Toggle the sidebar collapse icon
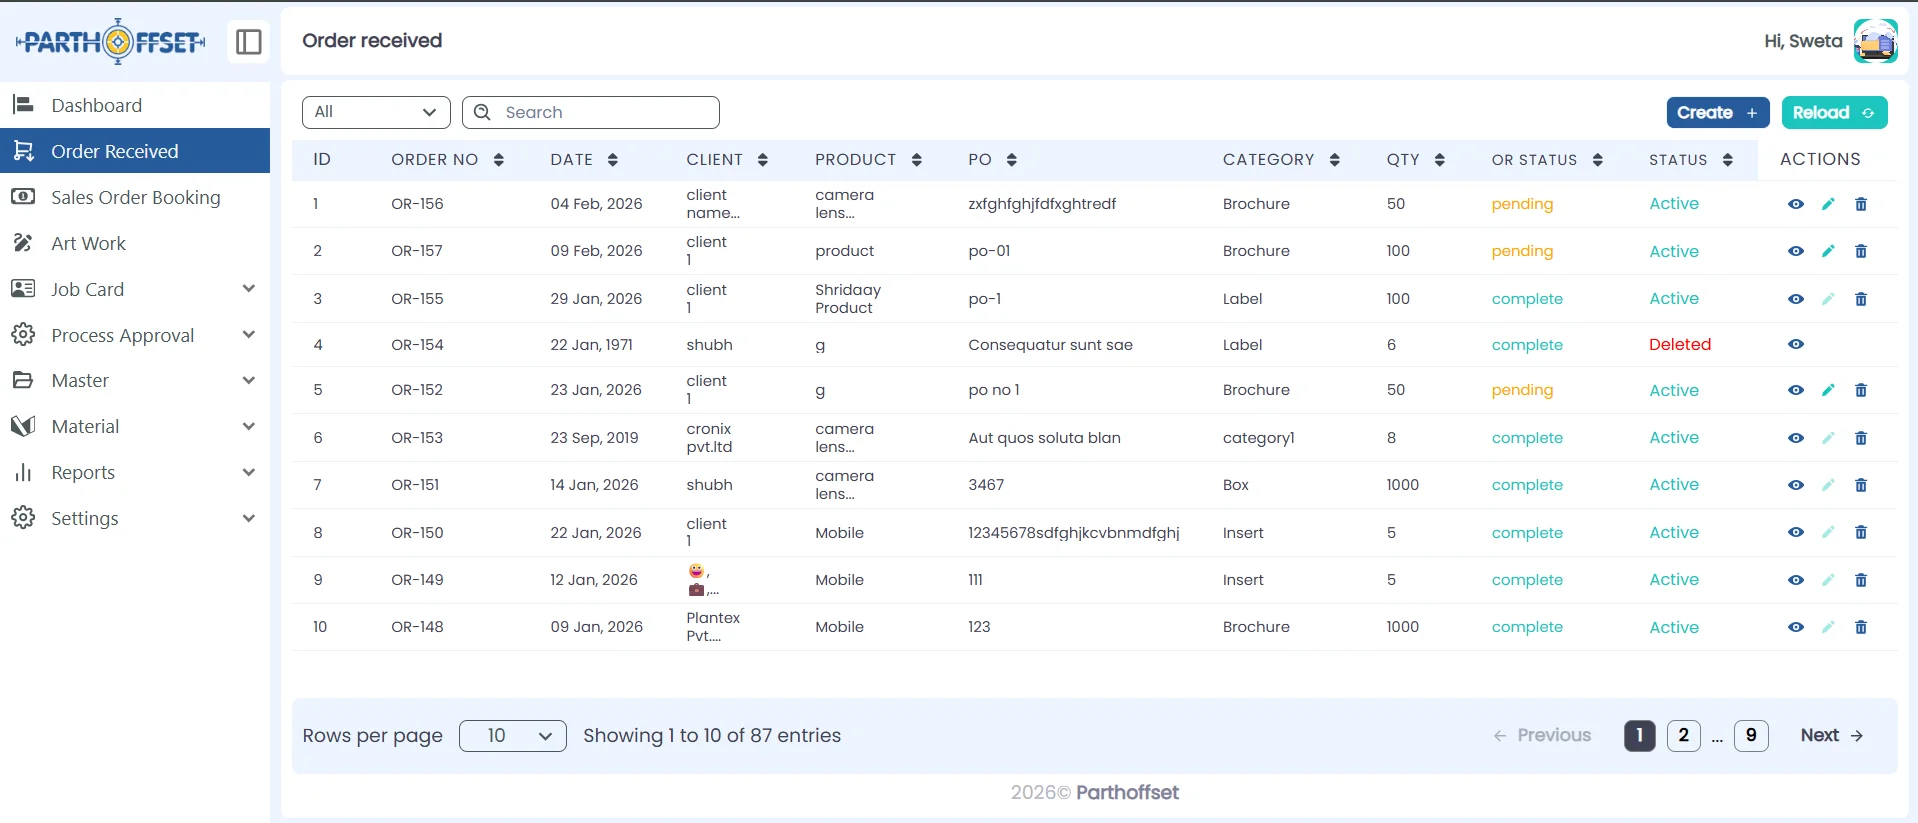The width and height of the screenshot is (1918, 823). (248, 42)
